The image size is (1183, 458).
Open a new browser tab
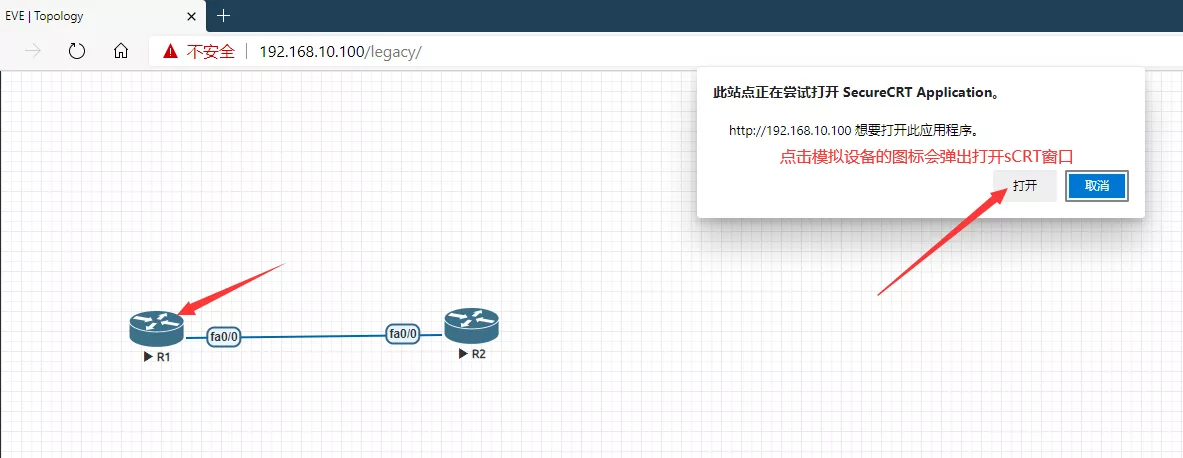click(223, 15)
